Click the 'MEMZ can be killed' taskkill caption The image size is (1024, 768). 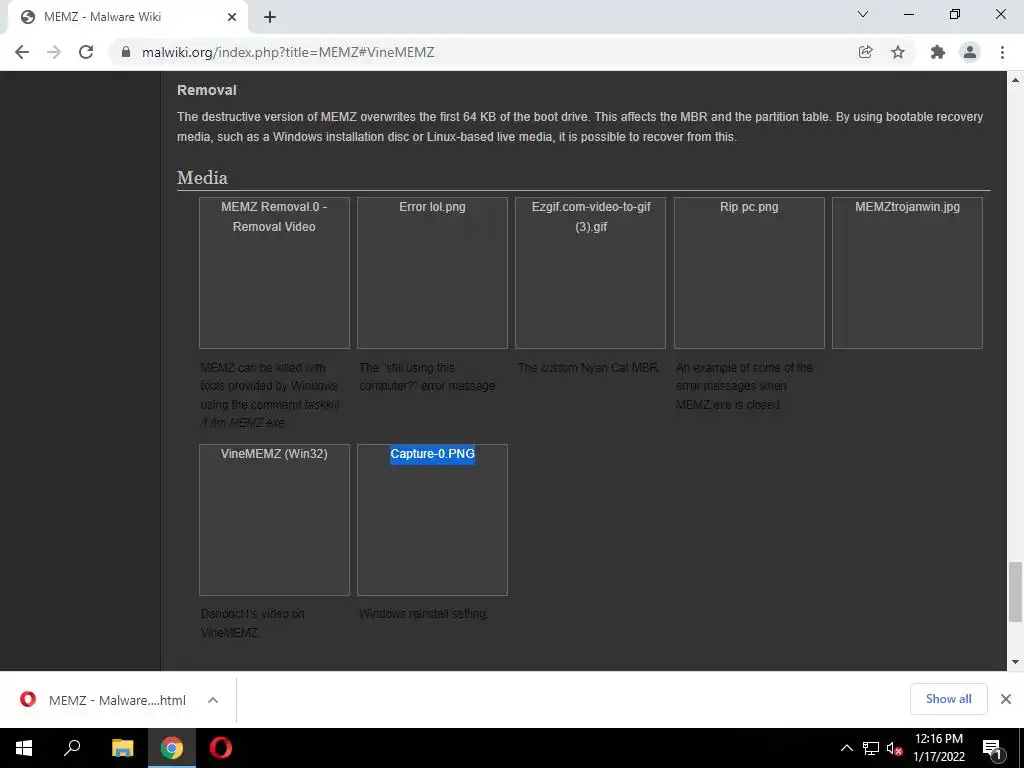[270, 395]
